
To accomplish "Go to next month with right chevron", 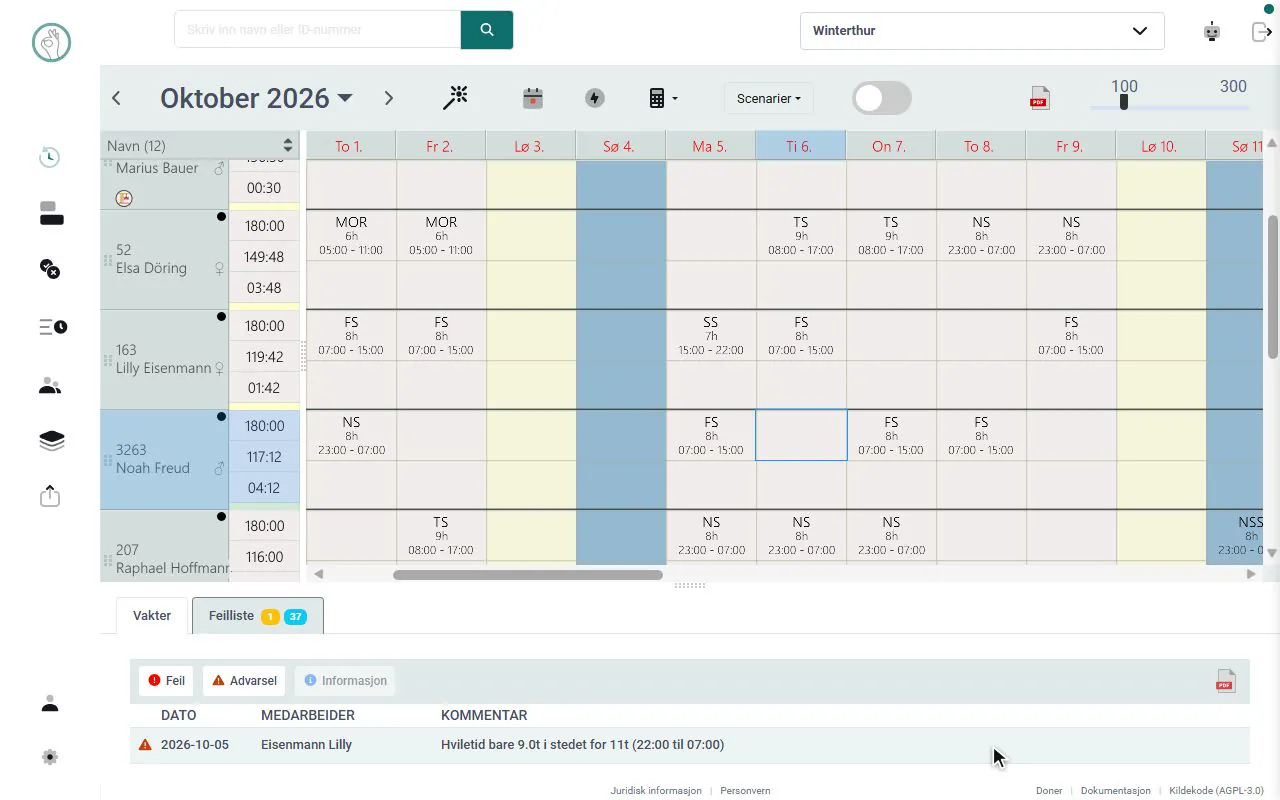I will (389, 98).
